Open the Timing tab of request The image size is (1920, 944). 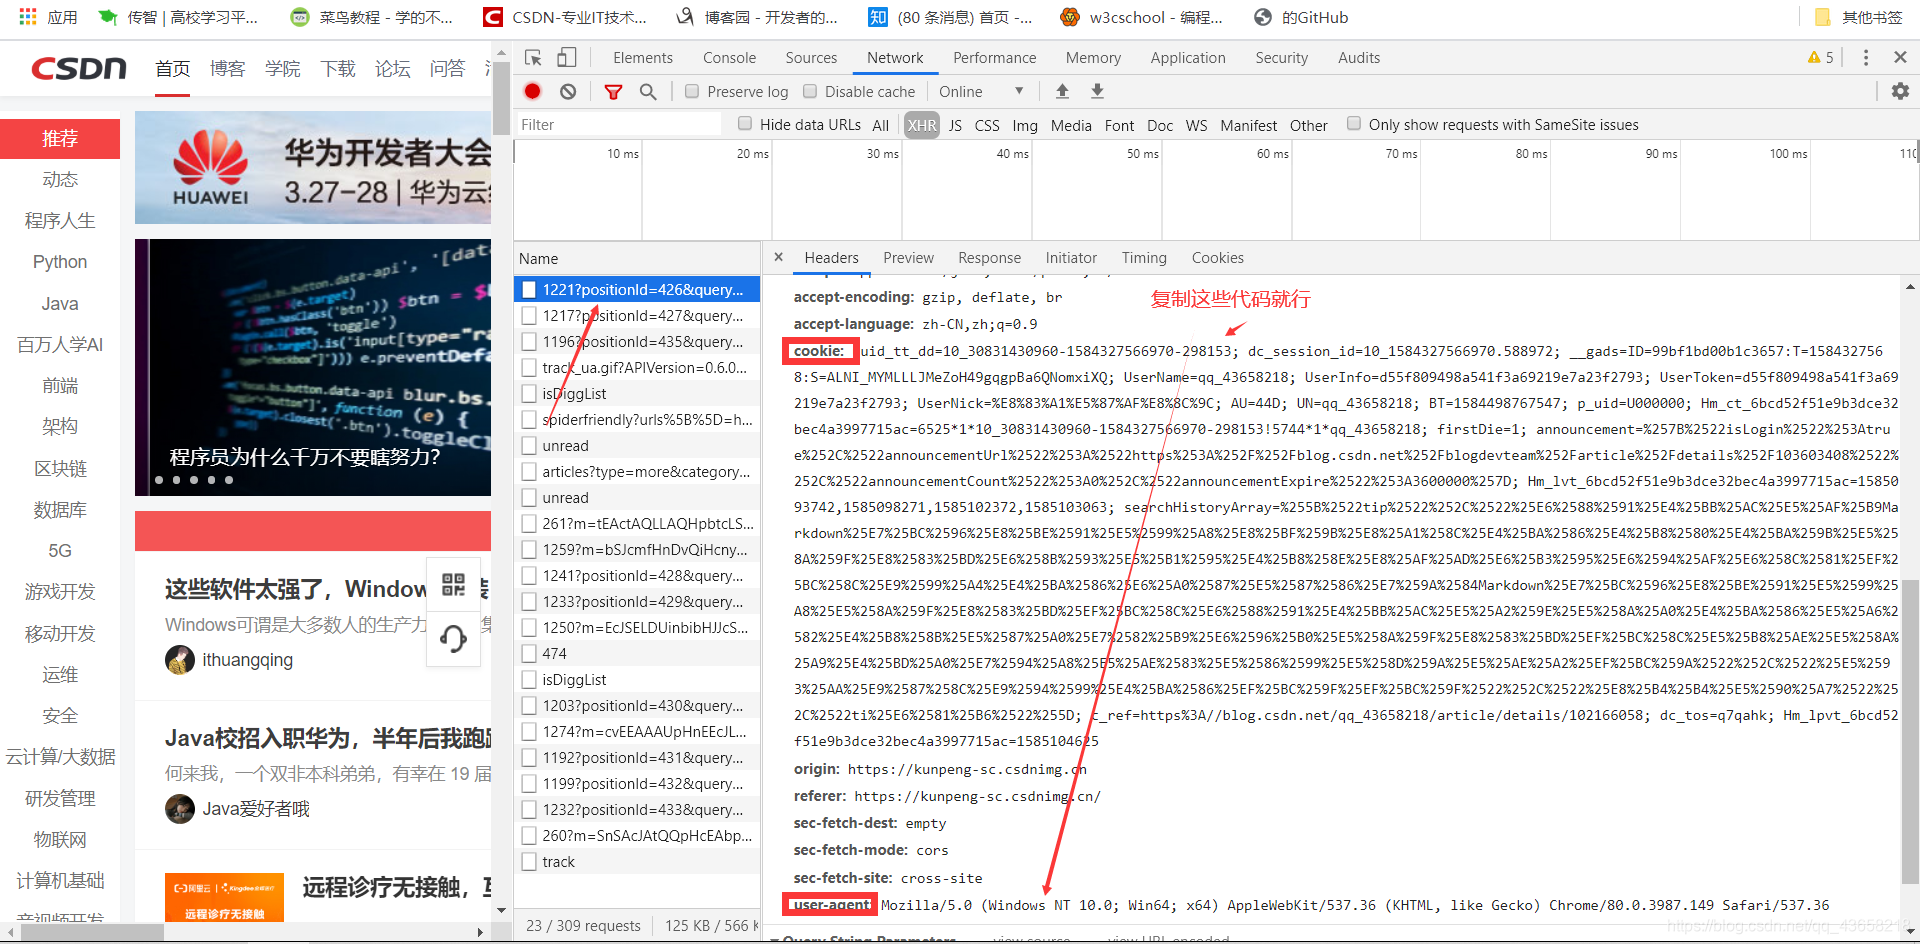pos(1144,258)
